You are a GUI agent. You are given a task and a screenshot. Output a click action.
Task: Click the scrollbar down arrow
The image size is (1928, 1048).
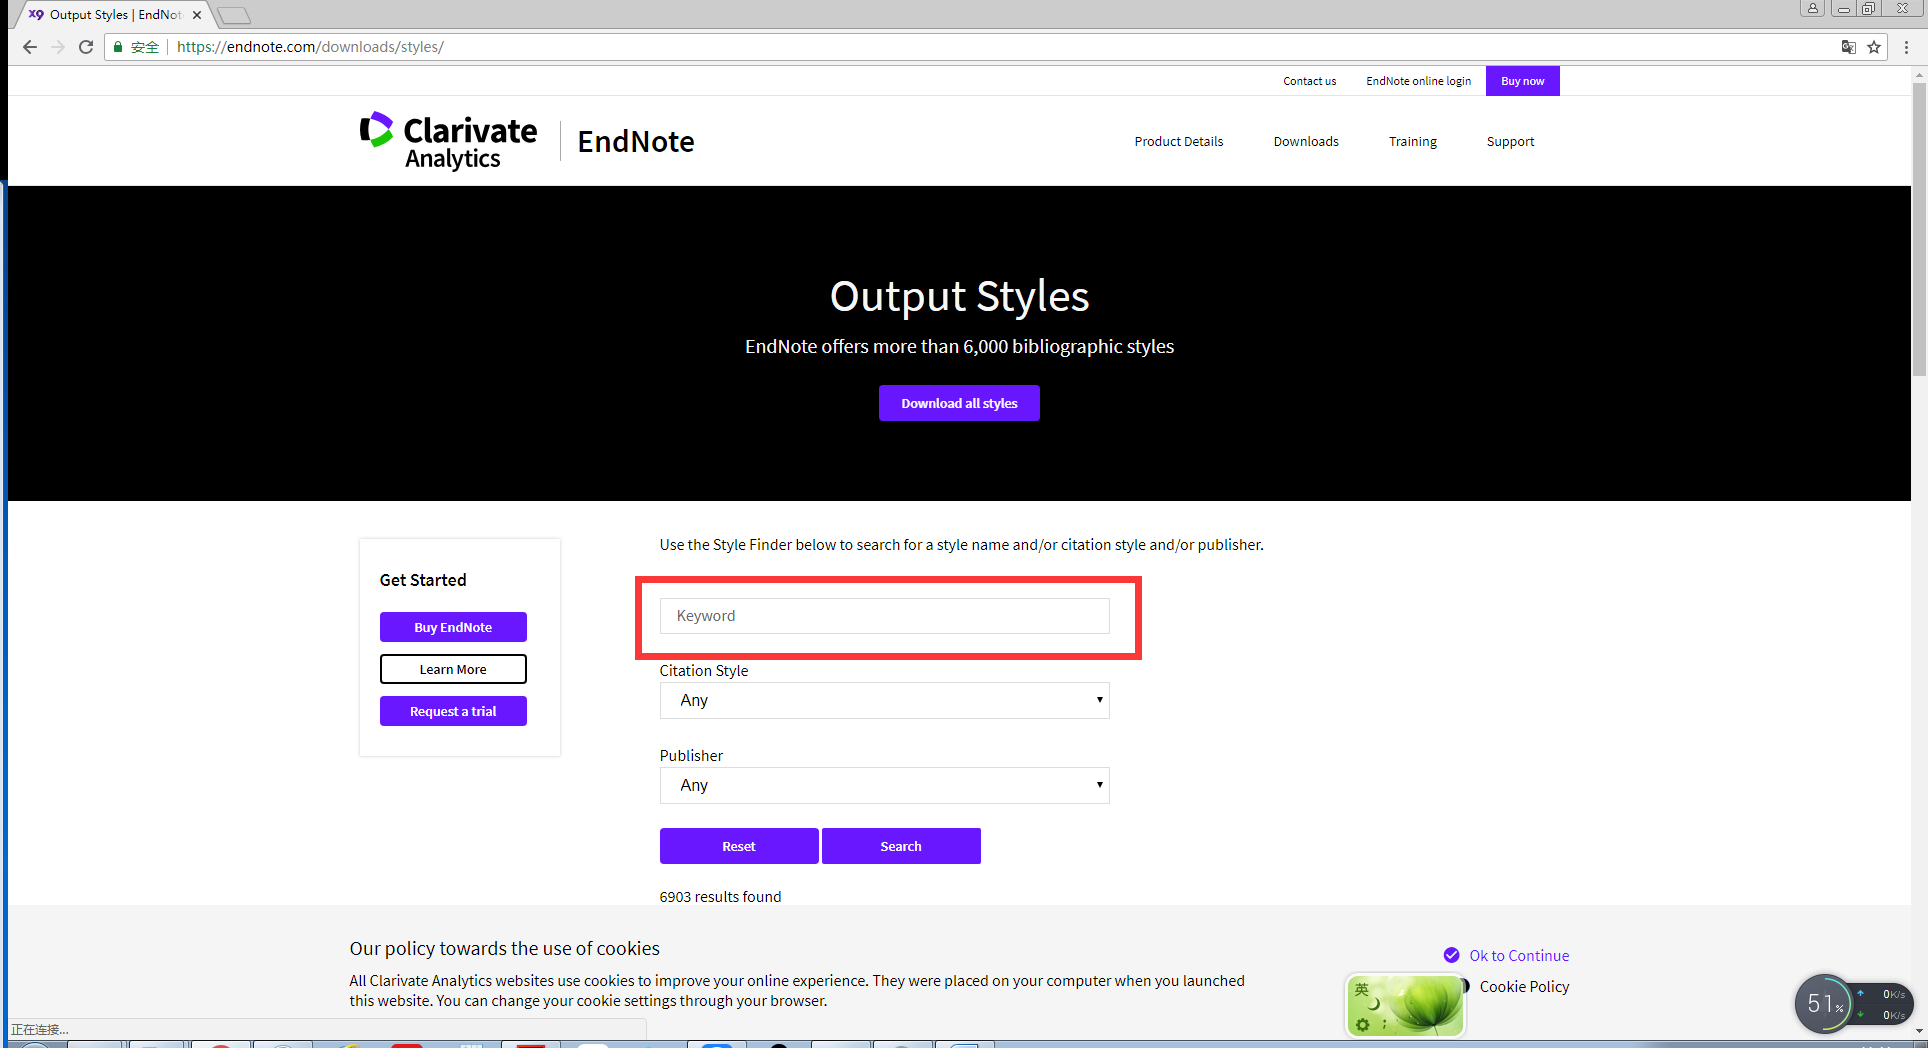coord(1919,1031)
